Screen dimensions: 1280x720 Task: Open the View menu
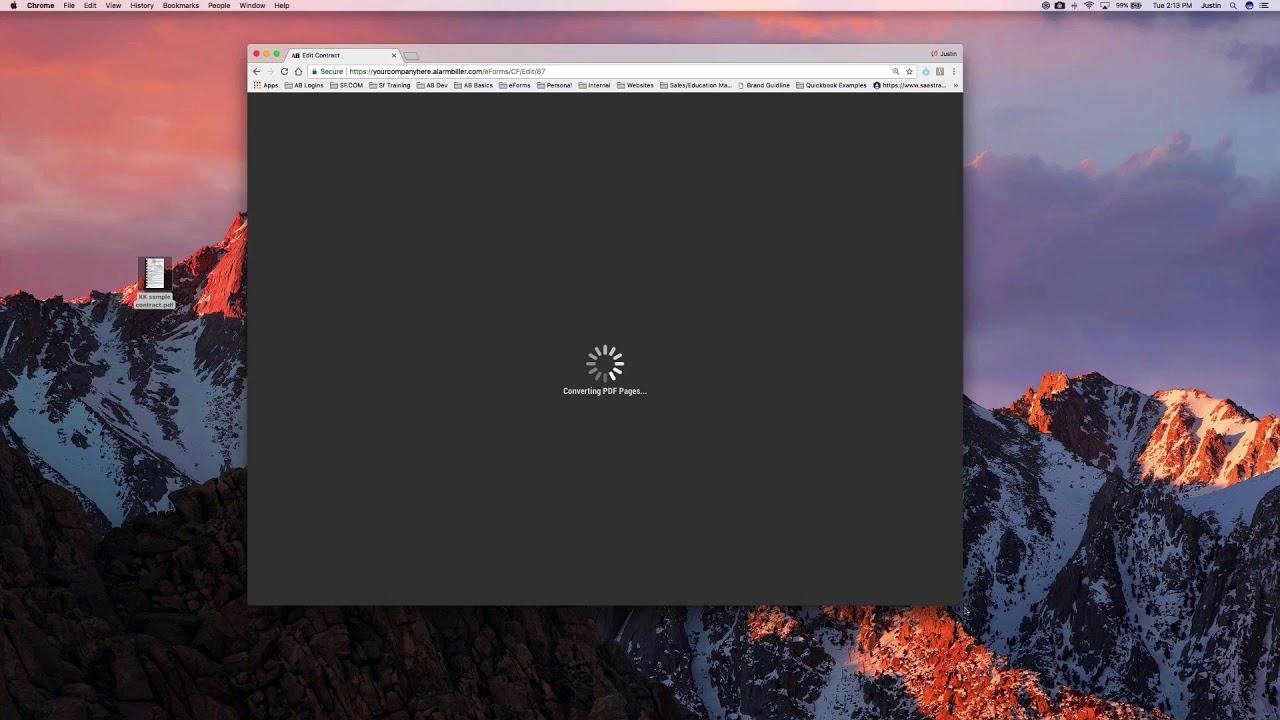[113, 5]
